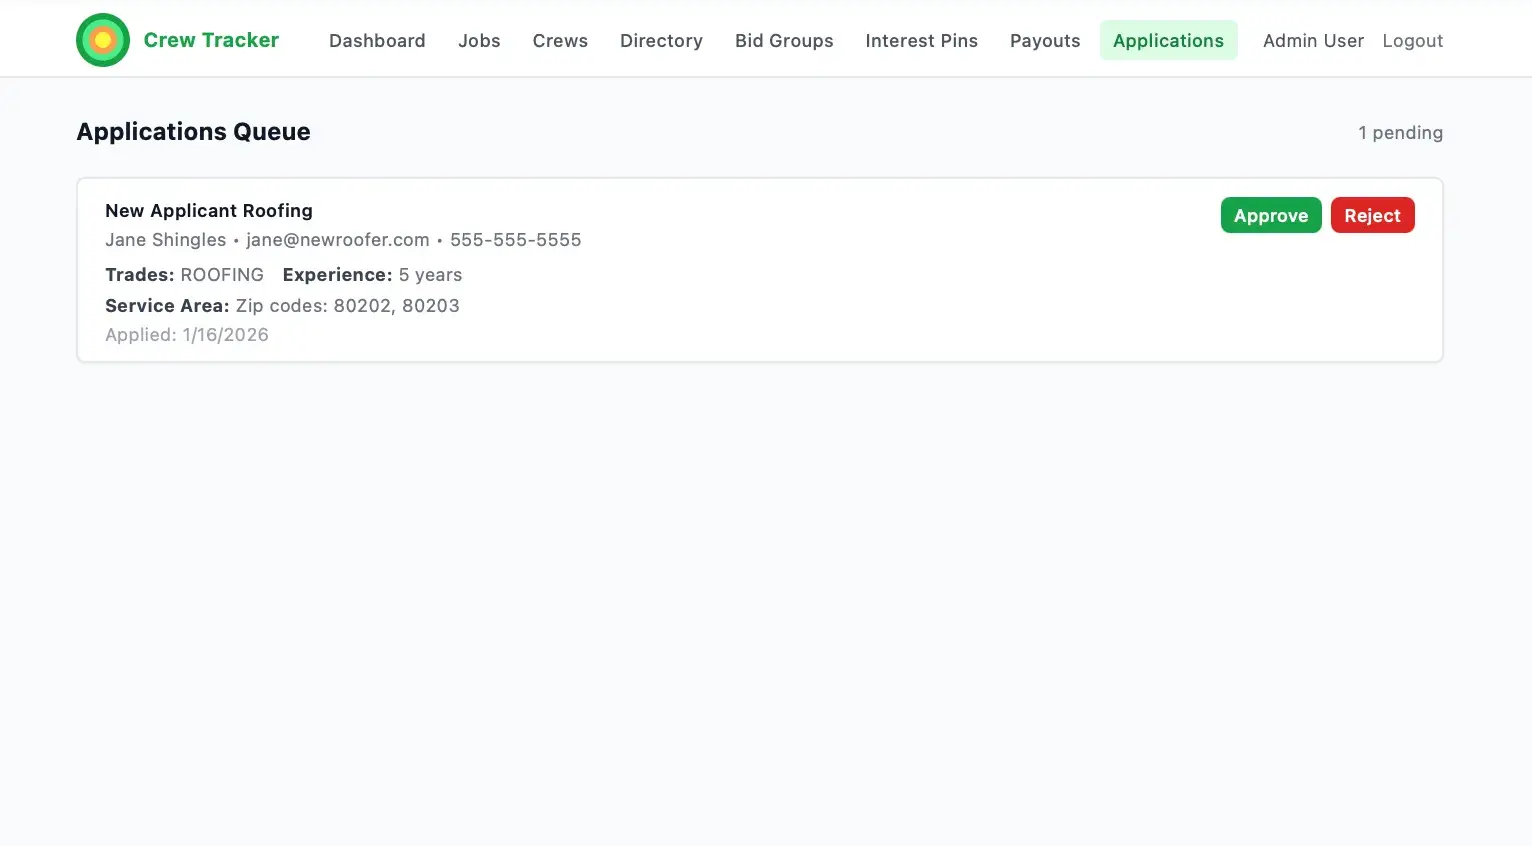Click the Applications Queue heading

tap(193, 132)
